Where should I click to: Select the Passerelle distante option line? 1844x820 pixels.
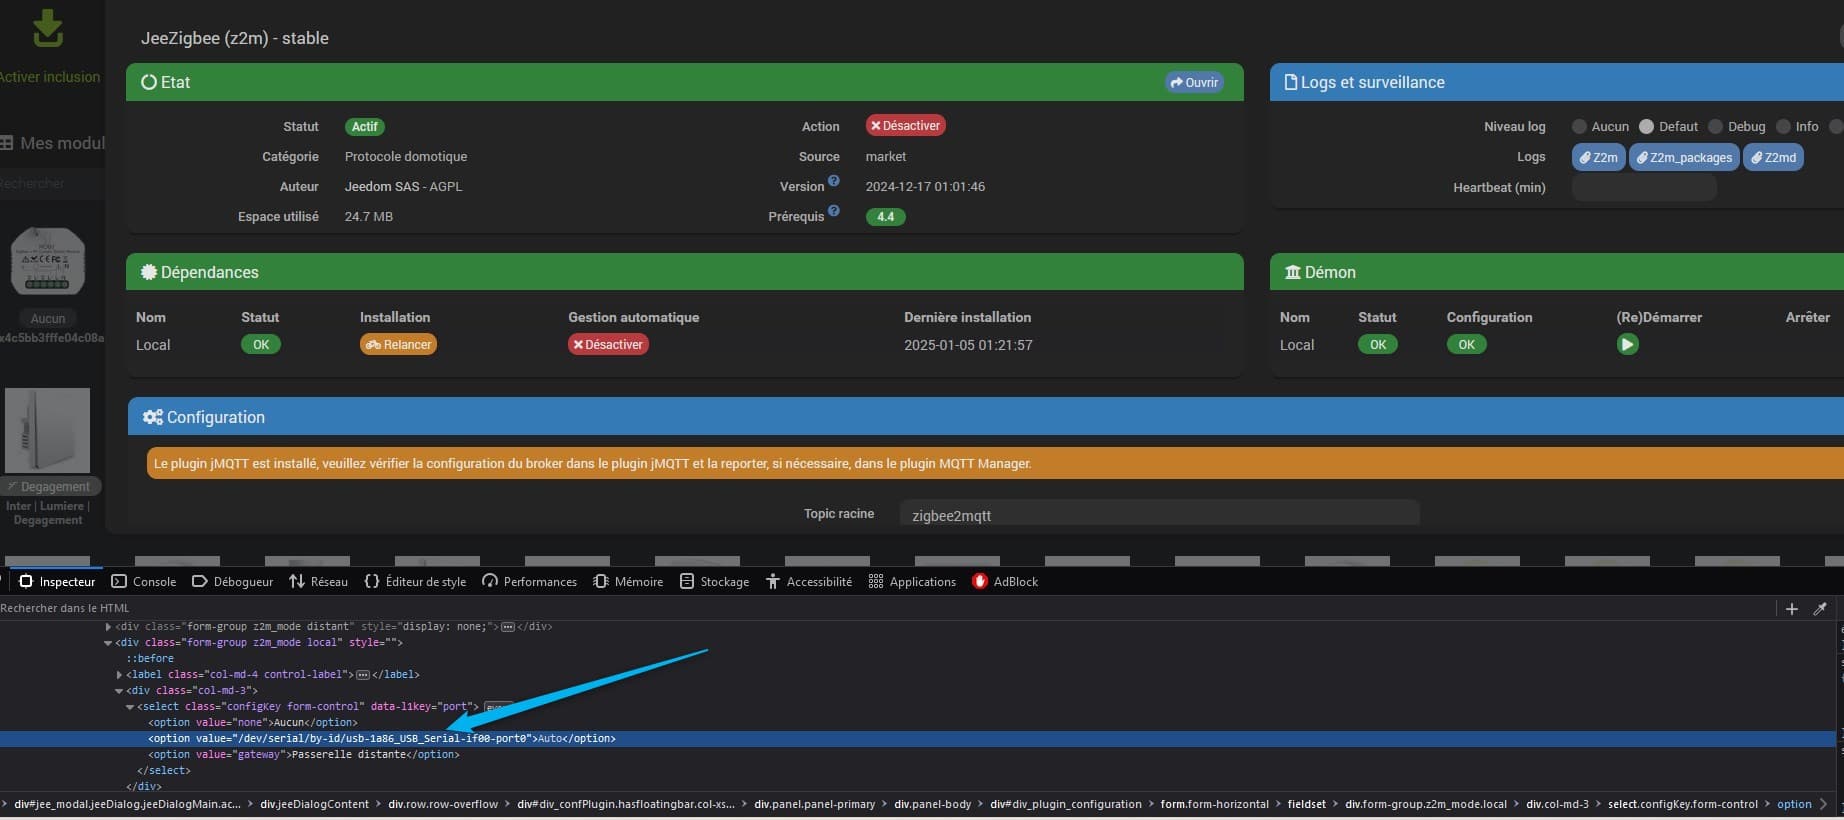point(304,755)
